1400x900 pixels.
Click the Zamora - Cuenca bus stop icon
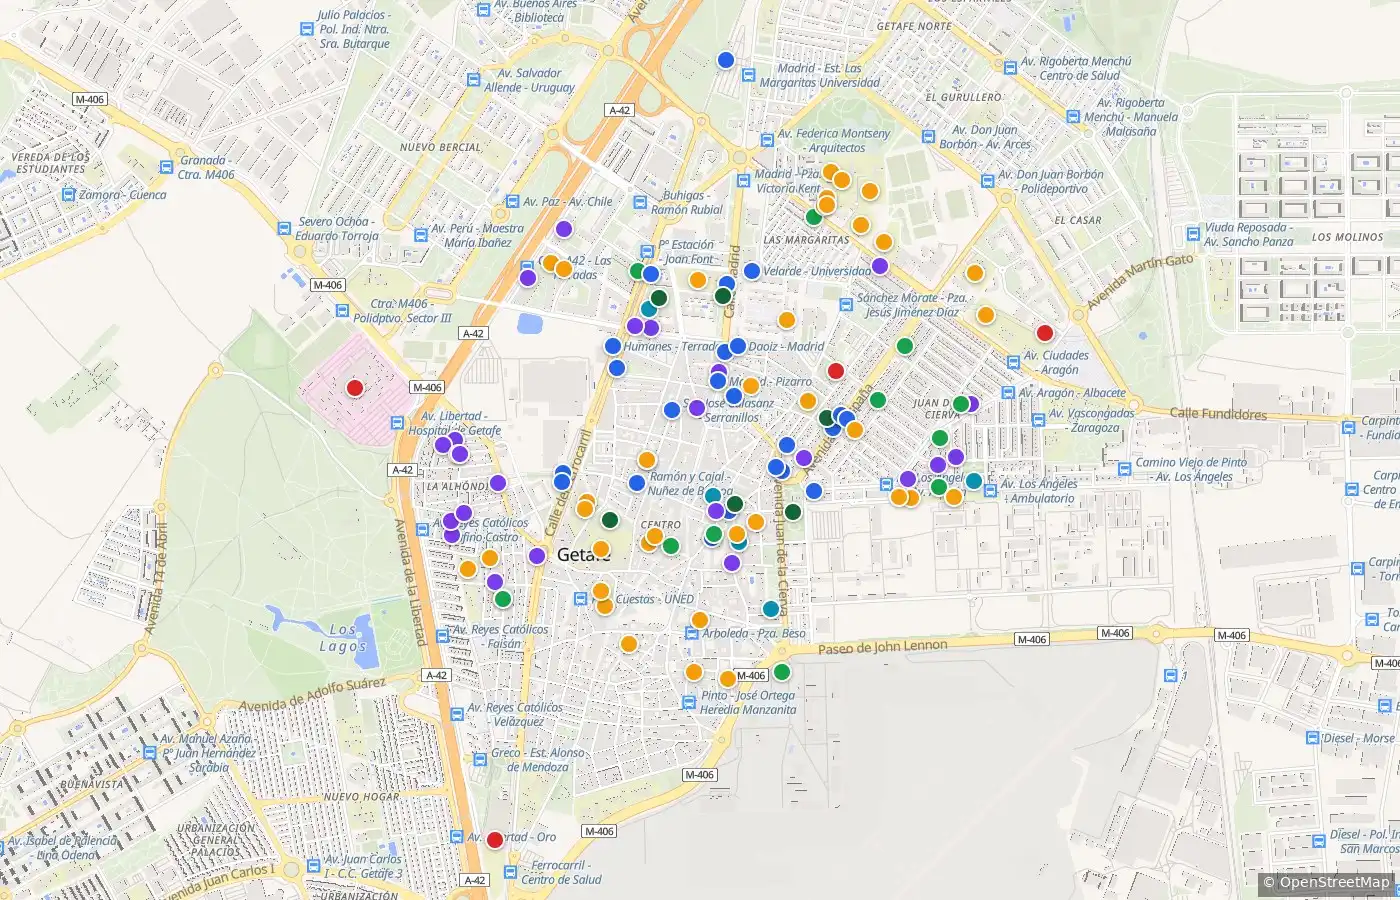click(x=67, y=195)
